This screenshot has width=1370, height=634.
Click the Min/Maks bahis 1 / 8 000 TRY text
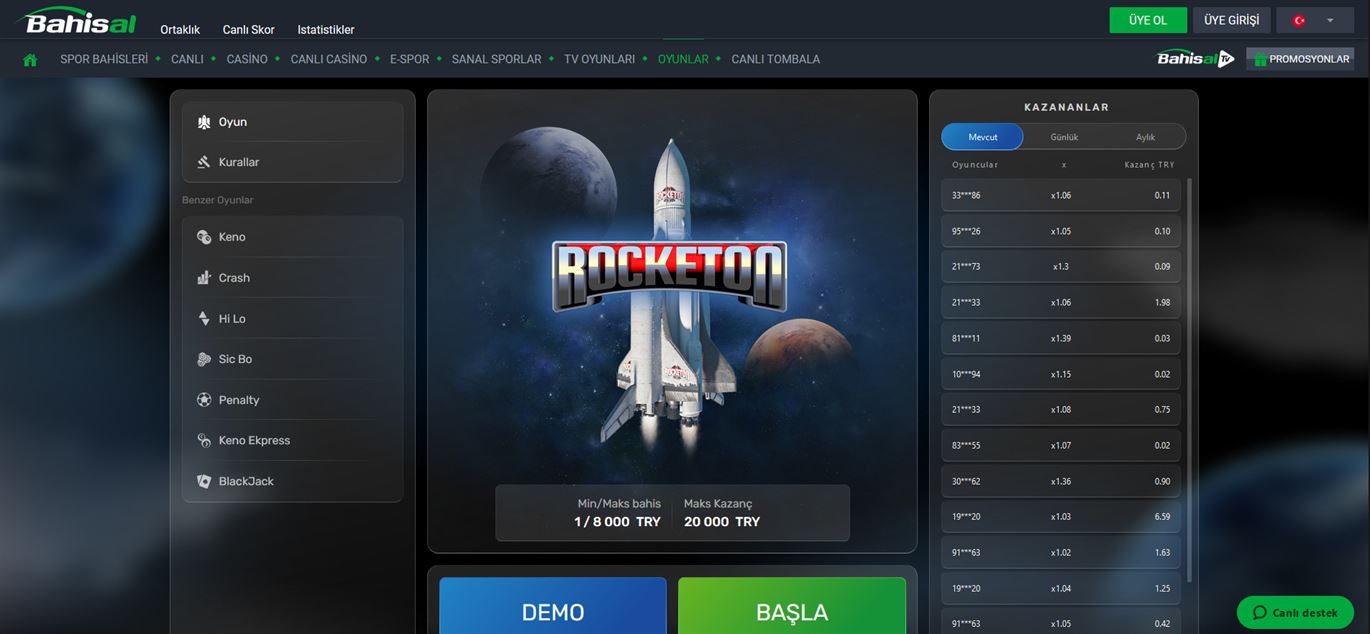pyautogui.click(x=618, y=513)
